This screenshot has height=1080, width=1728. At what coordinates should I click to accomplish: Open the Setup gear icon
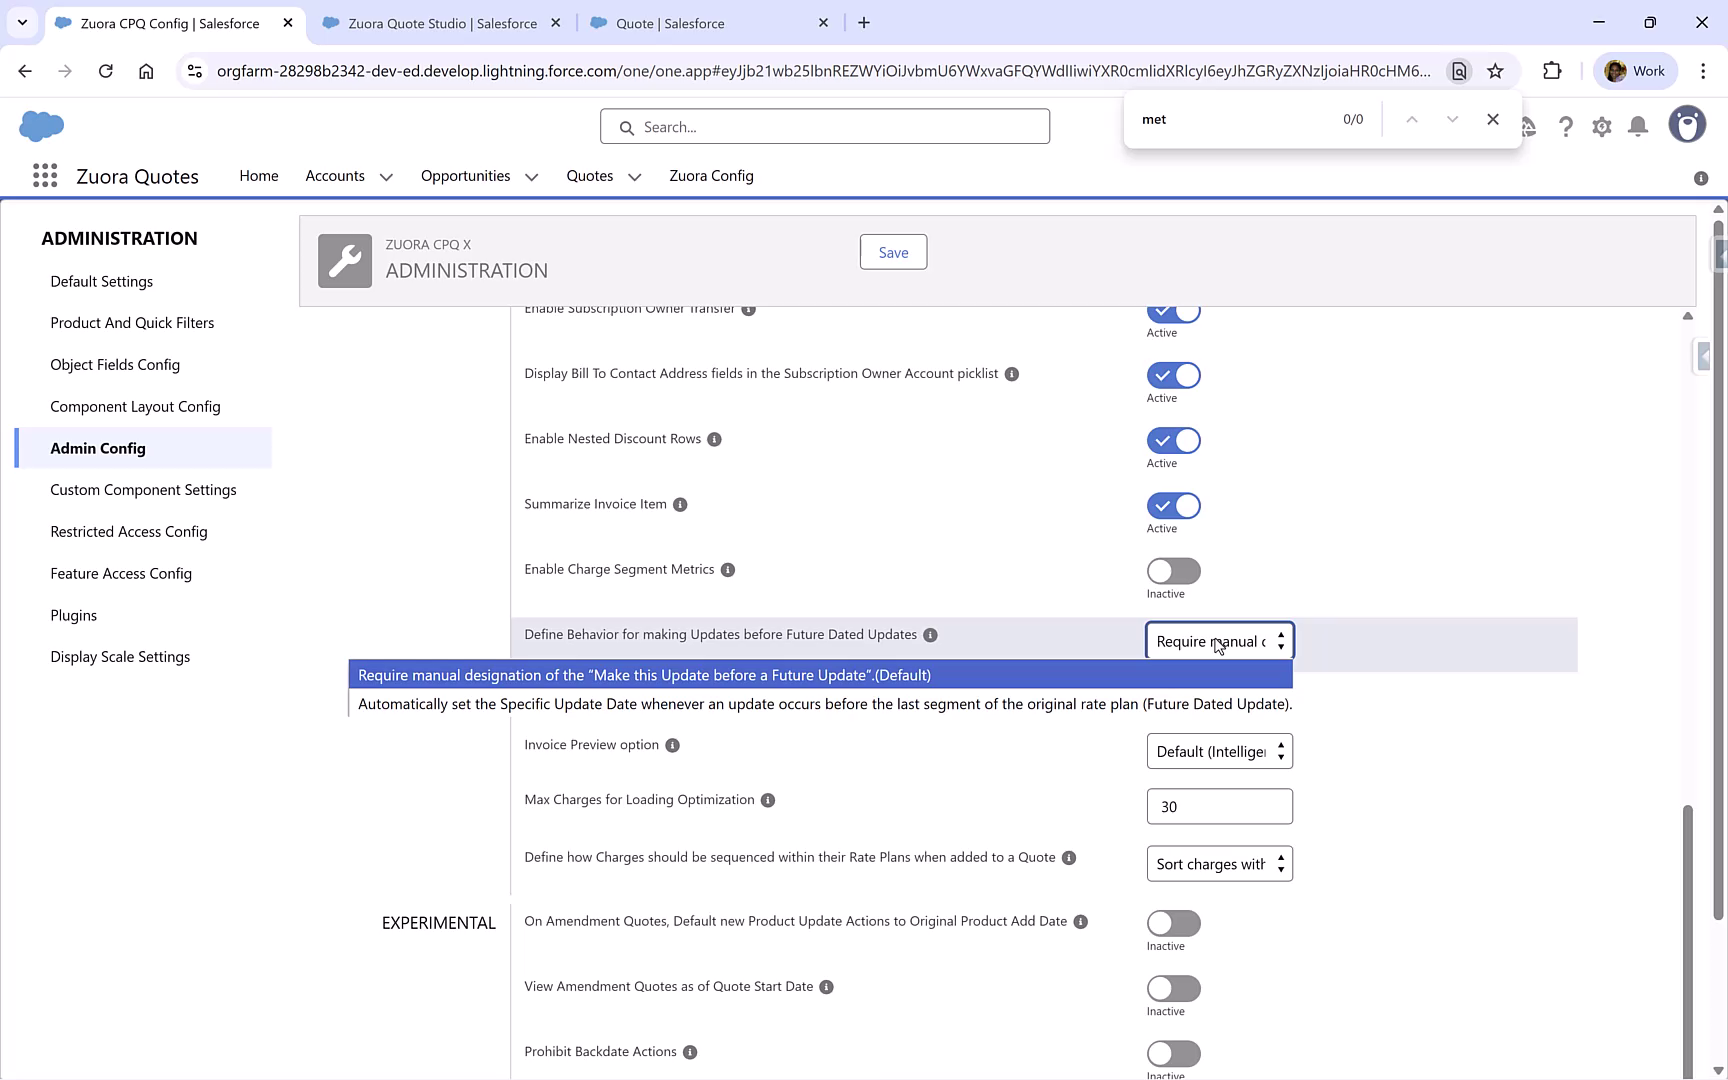(1601, 126)
